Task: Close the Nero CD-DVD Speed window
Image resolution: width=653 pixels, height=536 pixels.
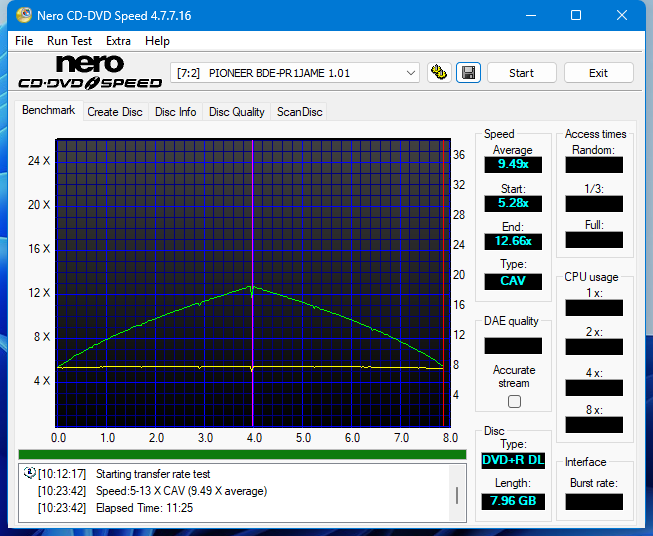Action: (622, 15)
